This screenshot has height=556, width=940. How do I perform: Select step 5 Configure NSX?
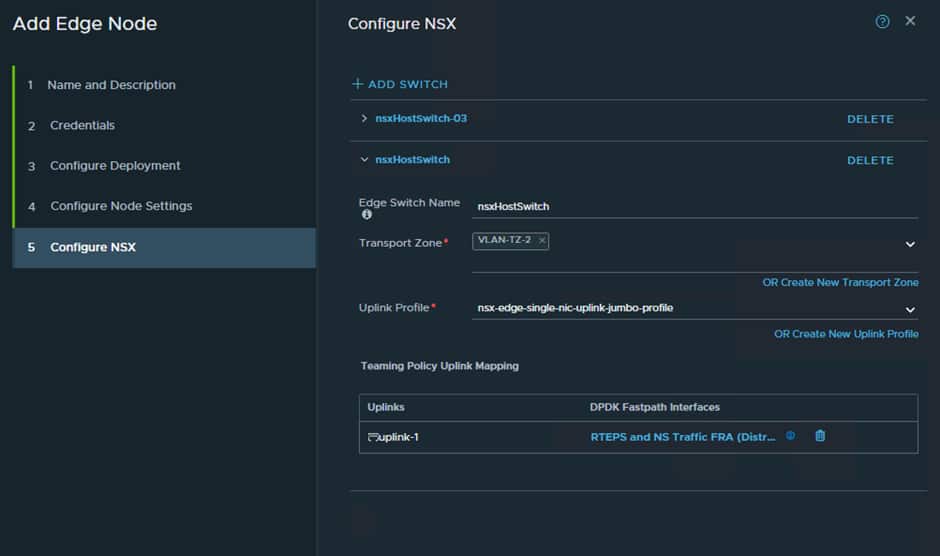164,247
